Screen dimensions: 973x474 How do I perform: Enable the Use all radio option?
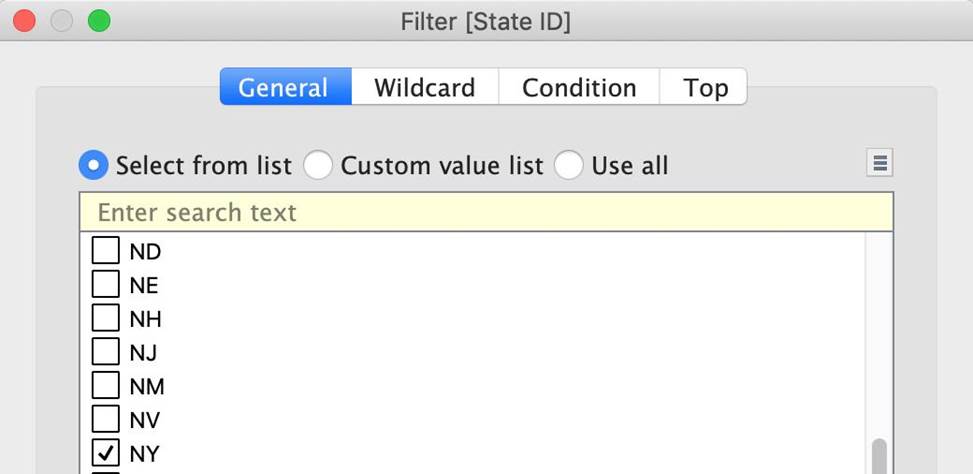pos(568,165)
